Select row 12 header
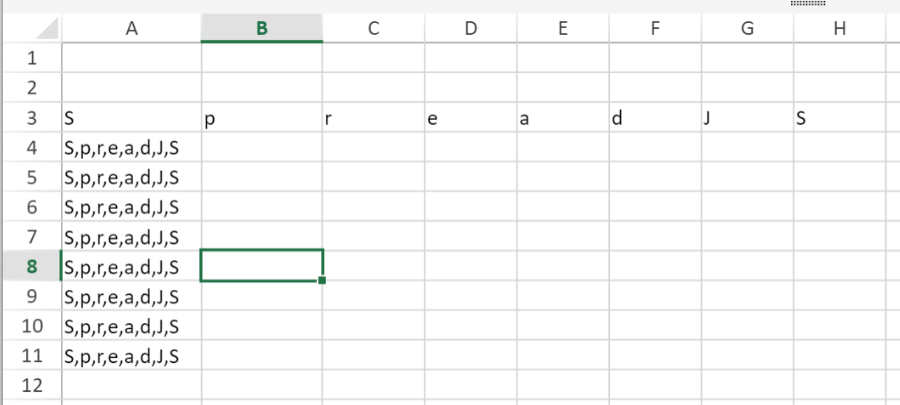This screenshot has height=405, width=900. [x=30, y=385]
